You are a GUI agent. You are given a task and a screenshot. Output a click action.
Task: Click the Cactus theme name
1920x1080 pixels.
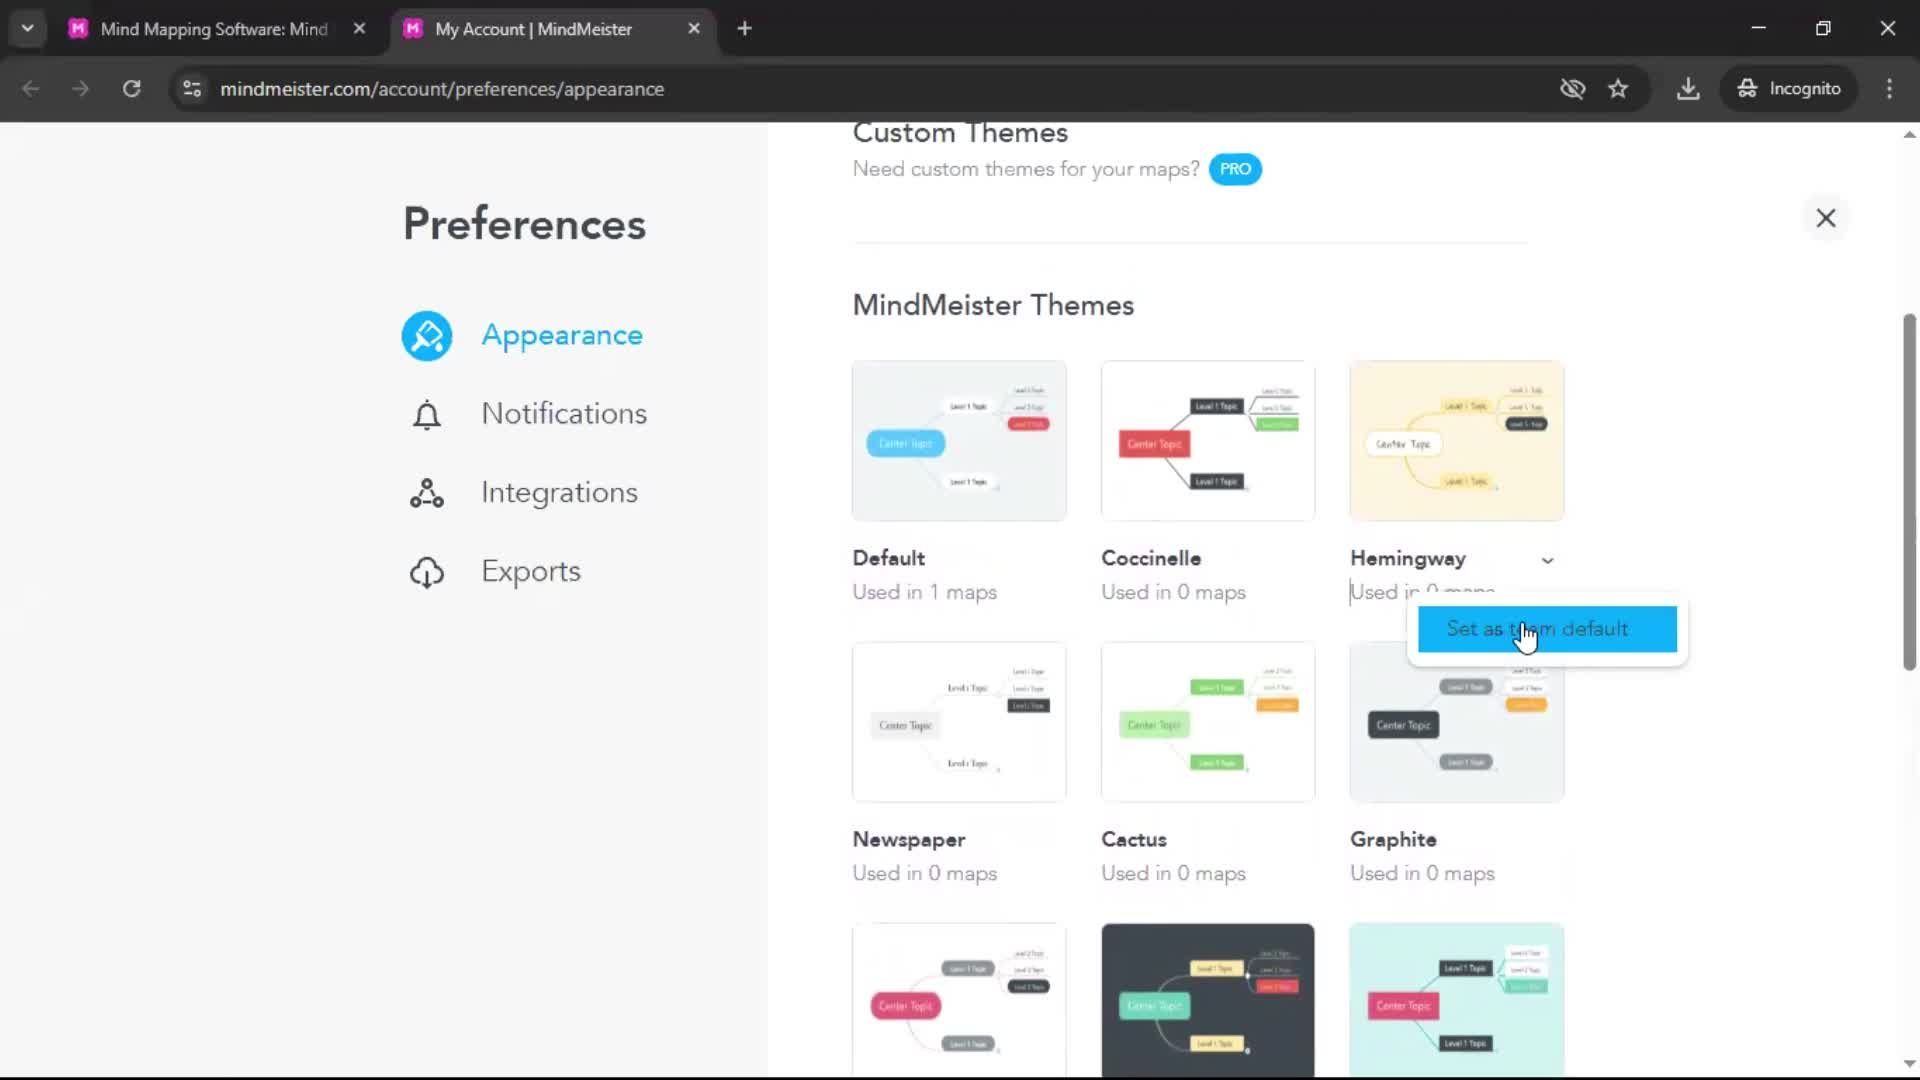1134,840
